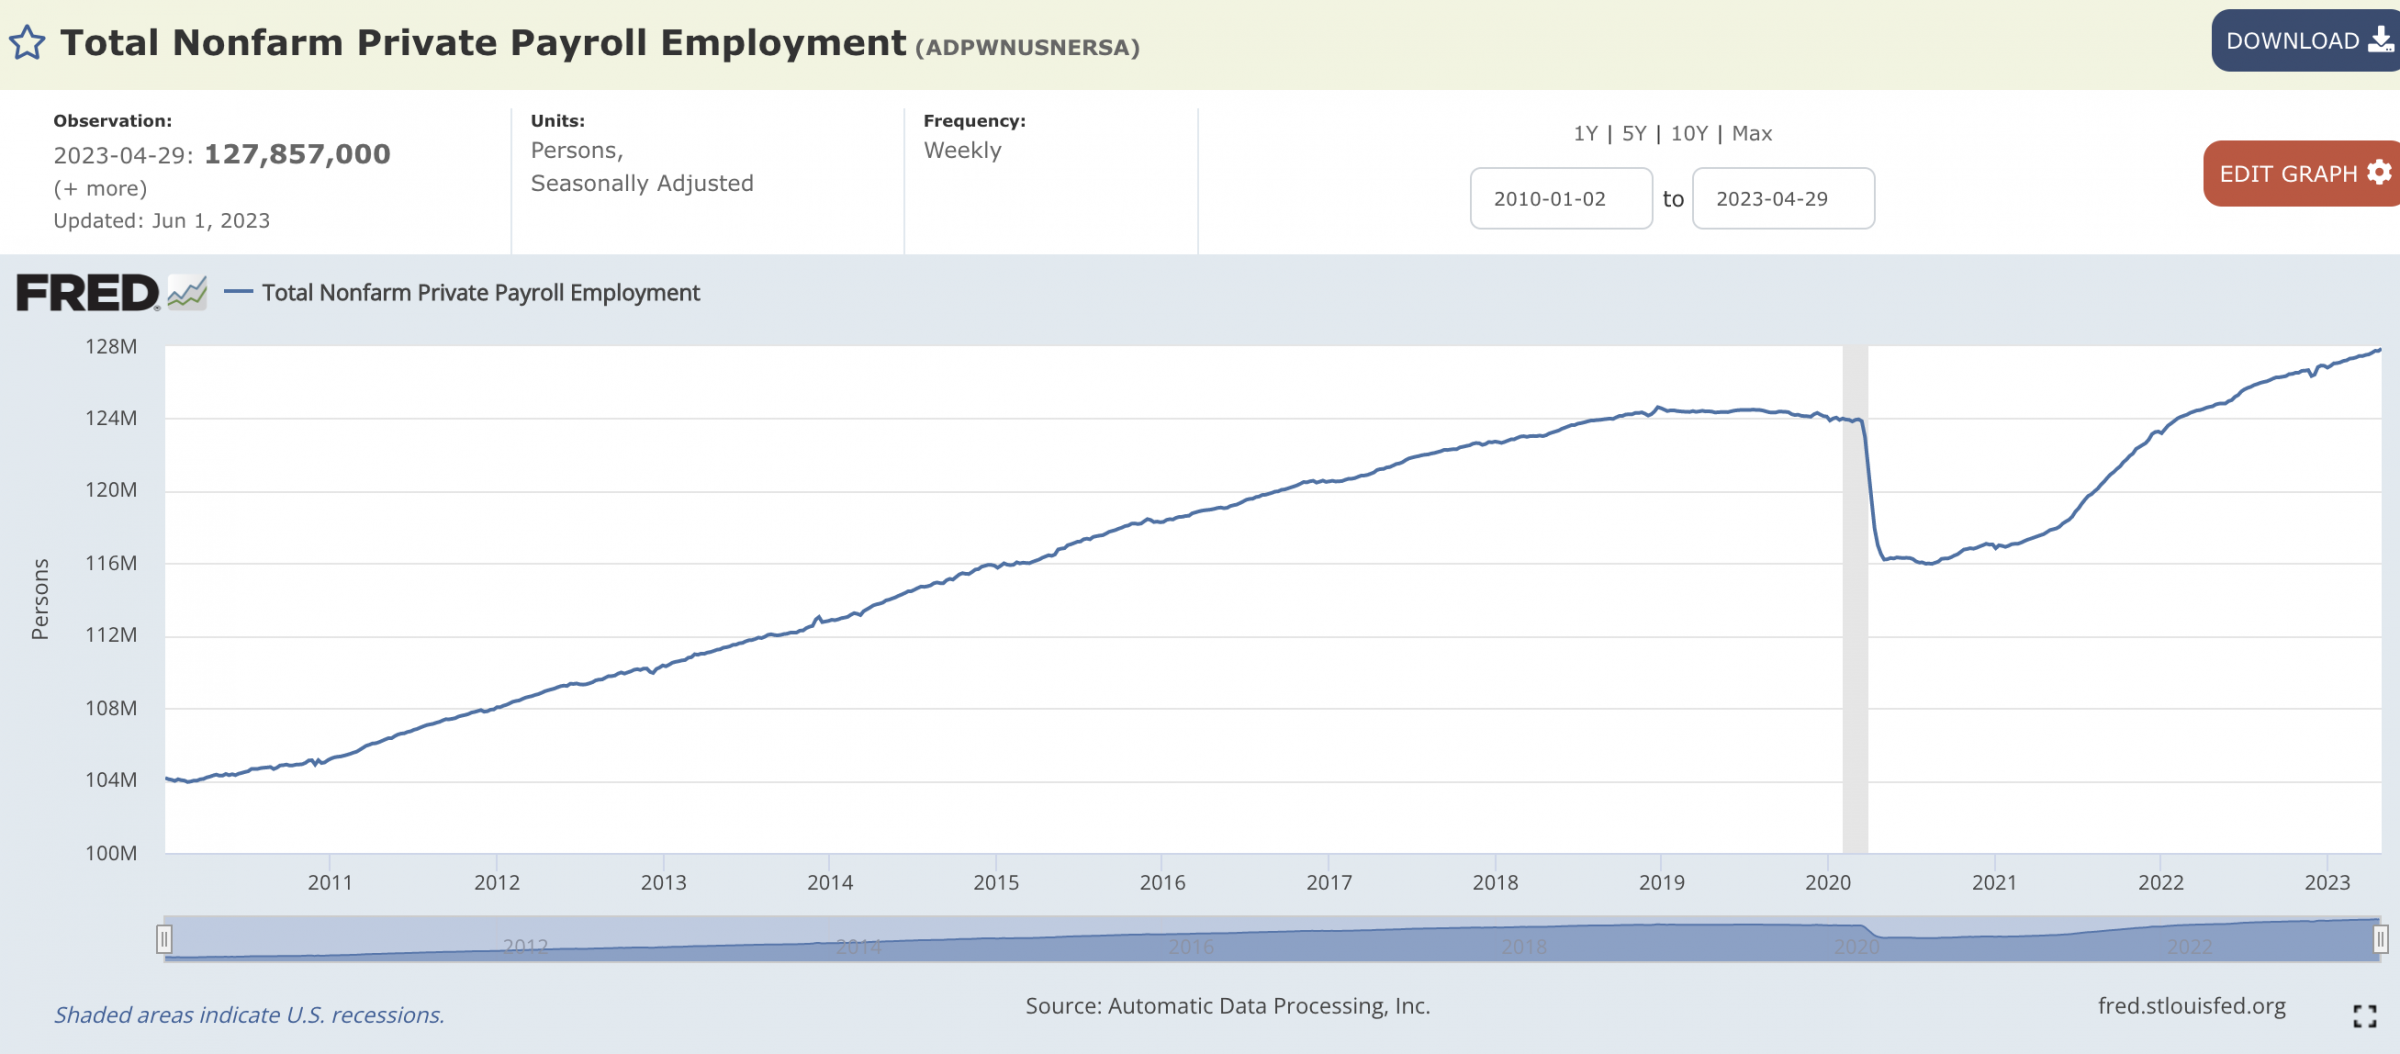The height and width of the screenshot is (1054, 2400).
Task: Click the page title Total Nonfarm Private Payroll Employment
Action: tap(483, 42)
